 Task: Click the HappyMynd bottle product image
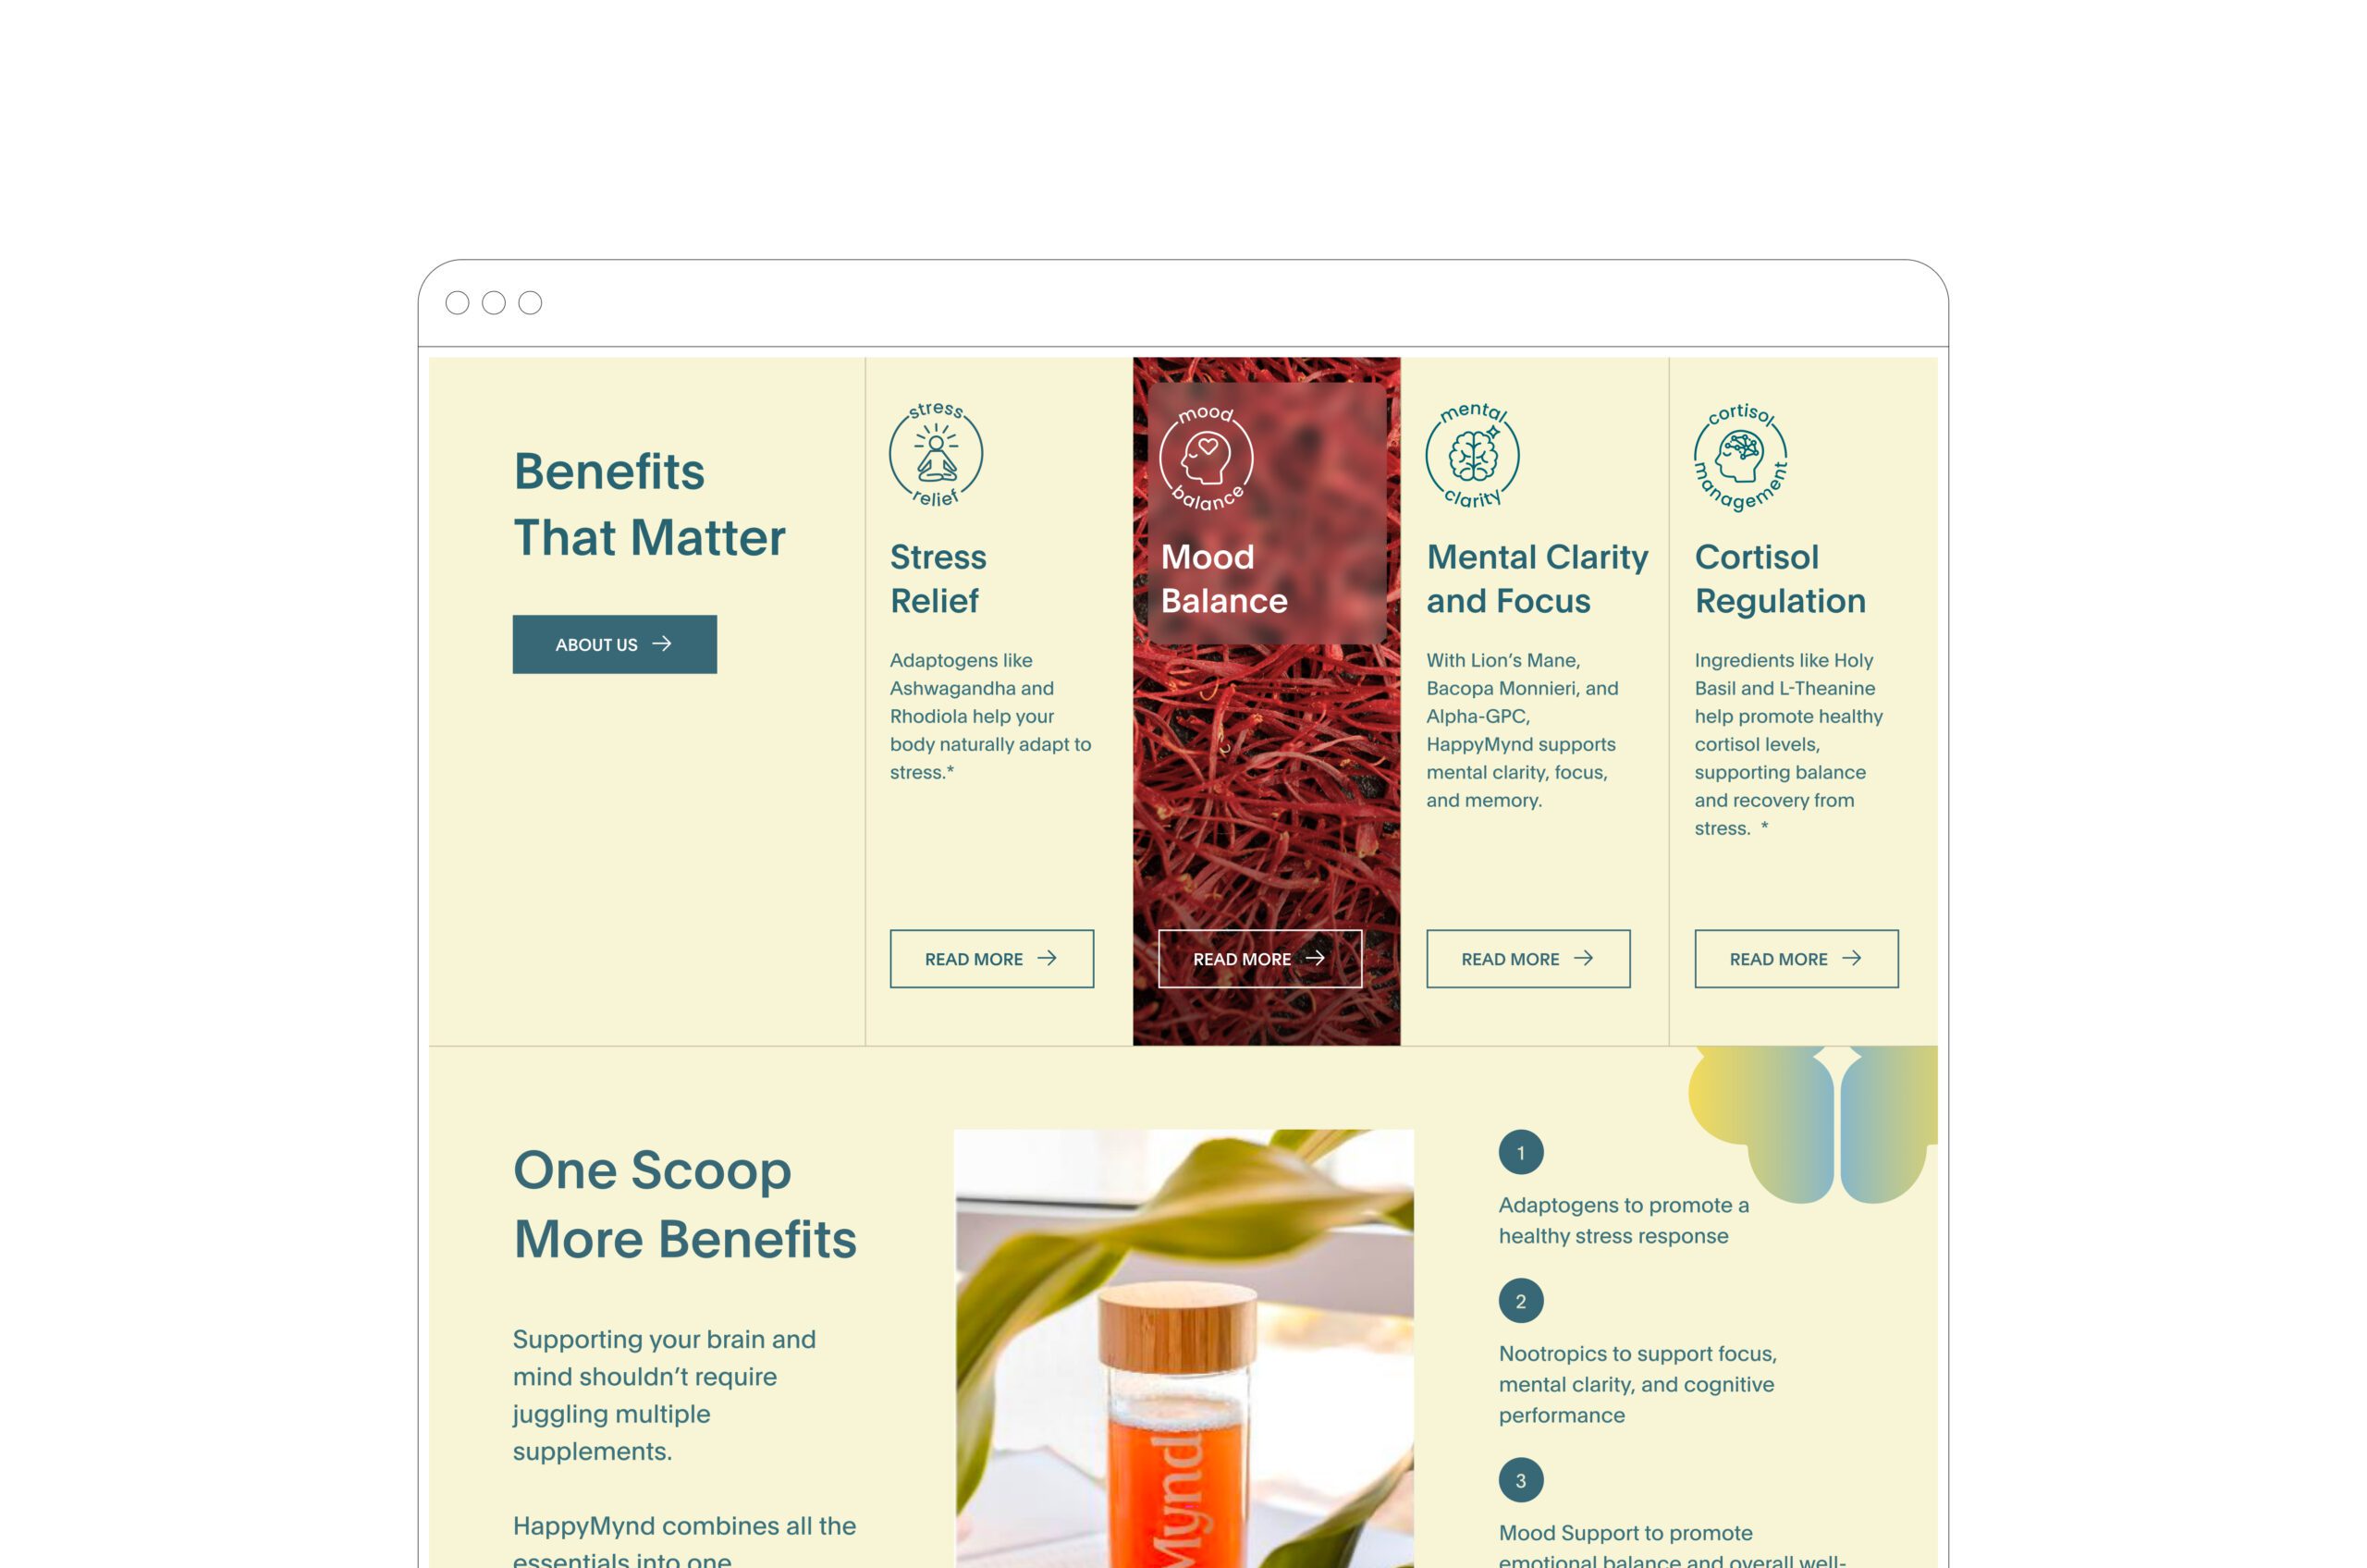[x=1184, y=1348]
